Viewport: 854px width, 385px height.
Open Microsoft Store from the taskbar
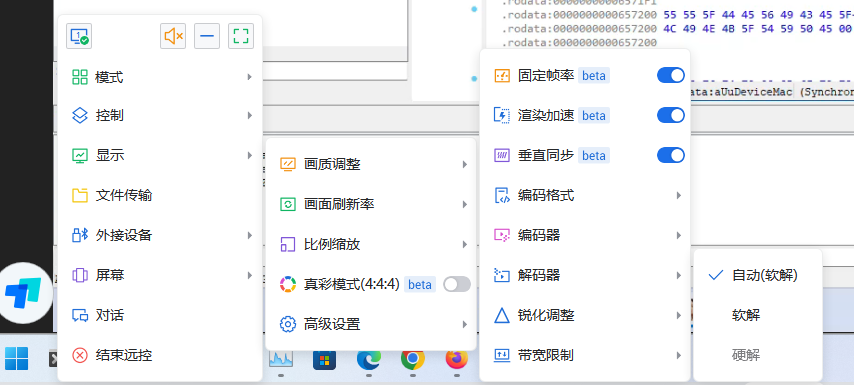pos(325,359)
